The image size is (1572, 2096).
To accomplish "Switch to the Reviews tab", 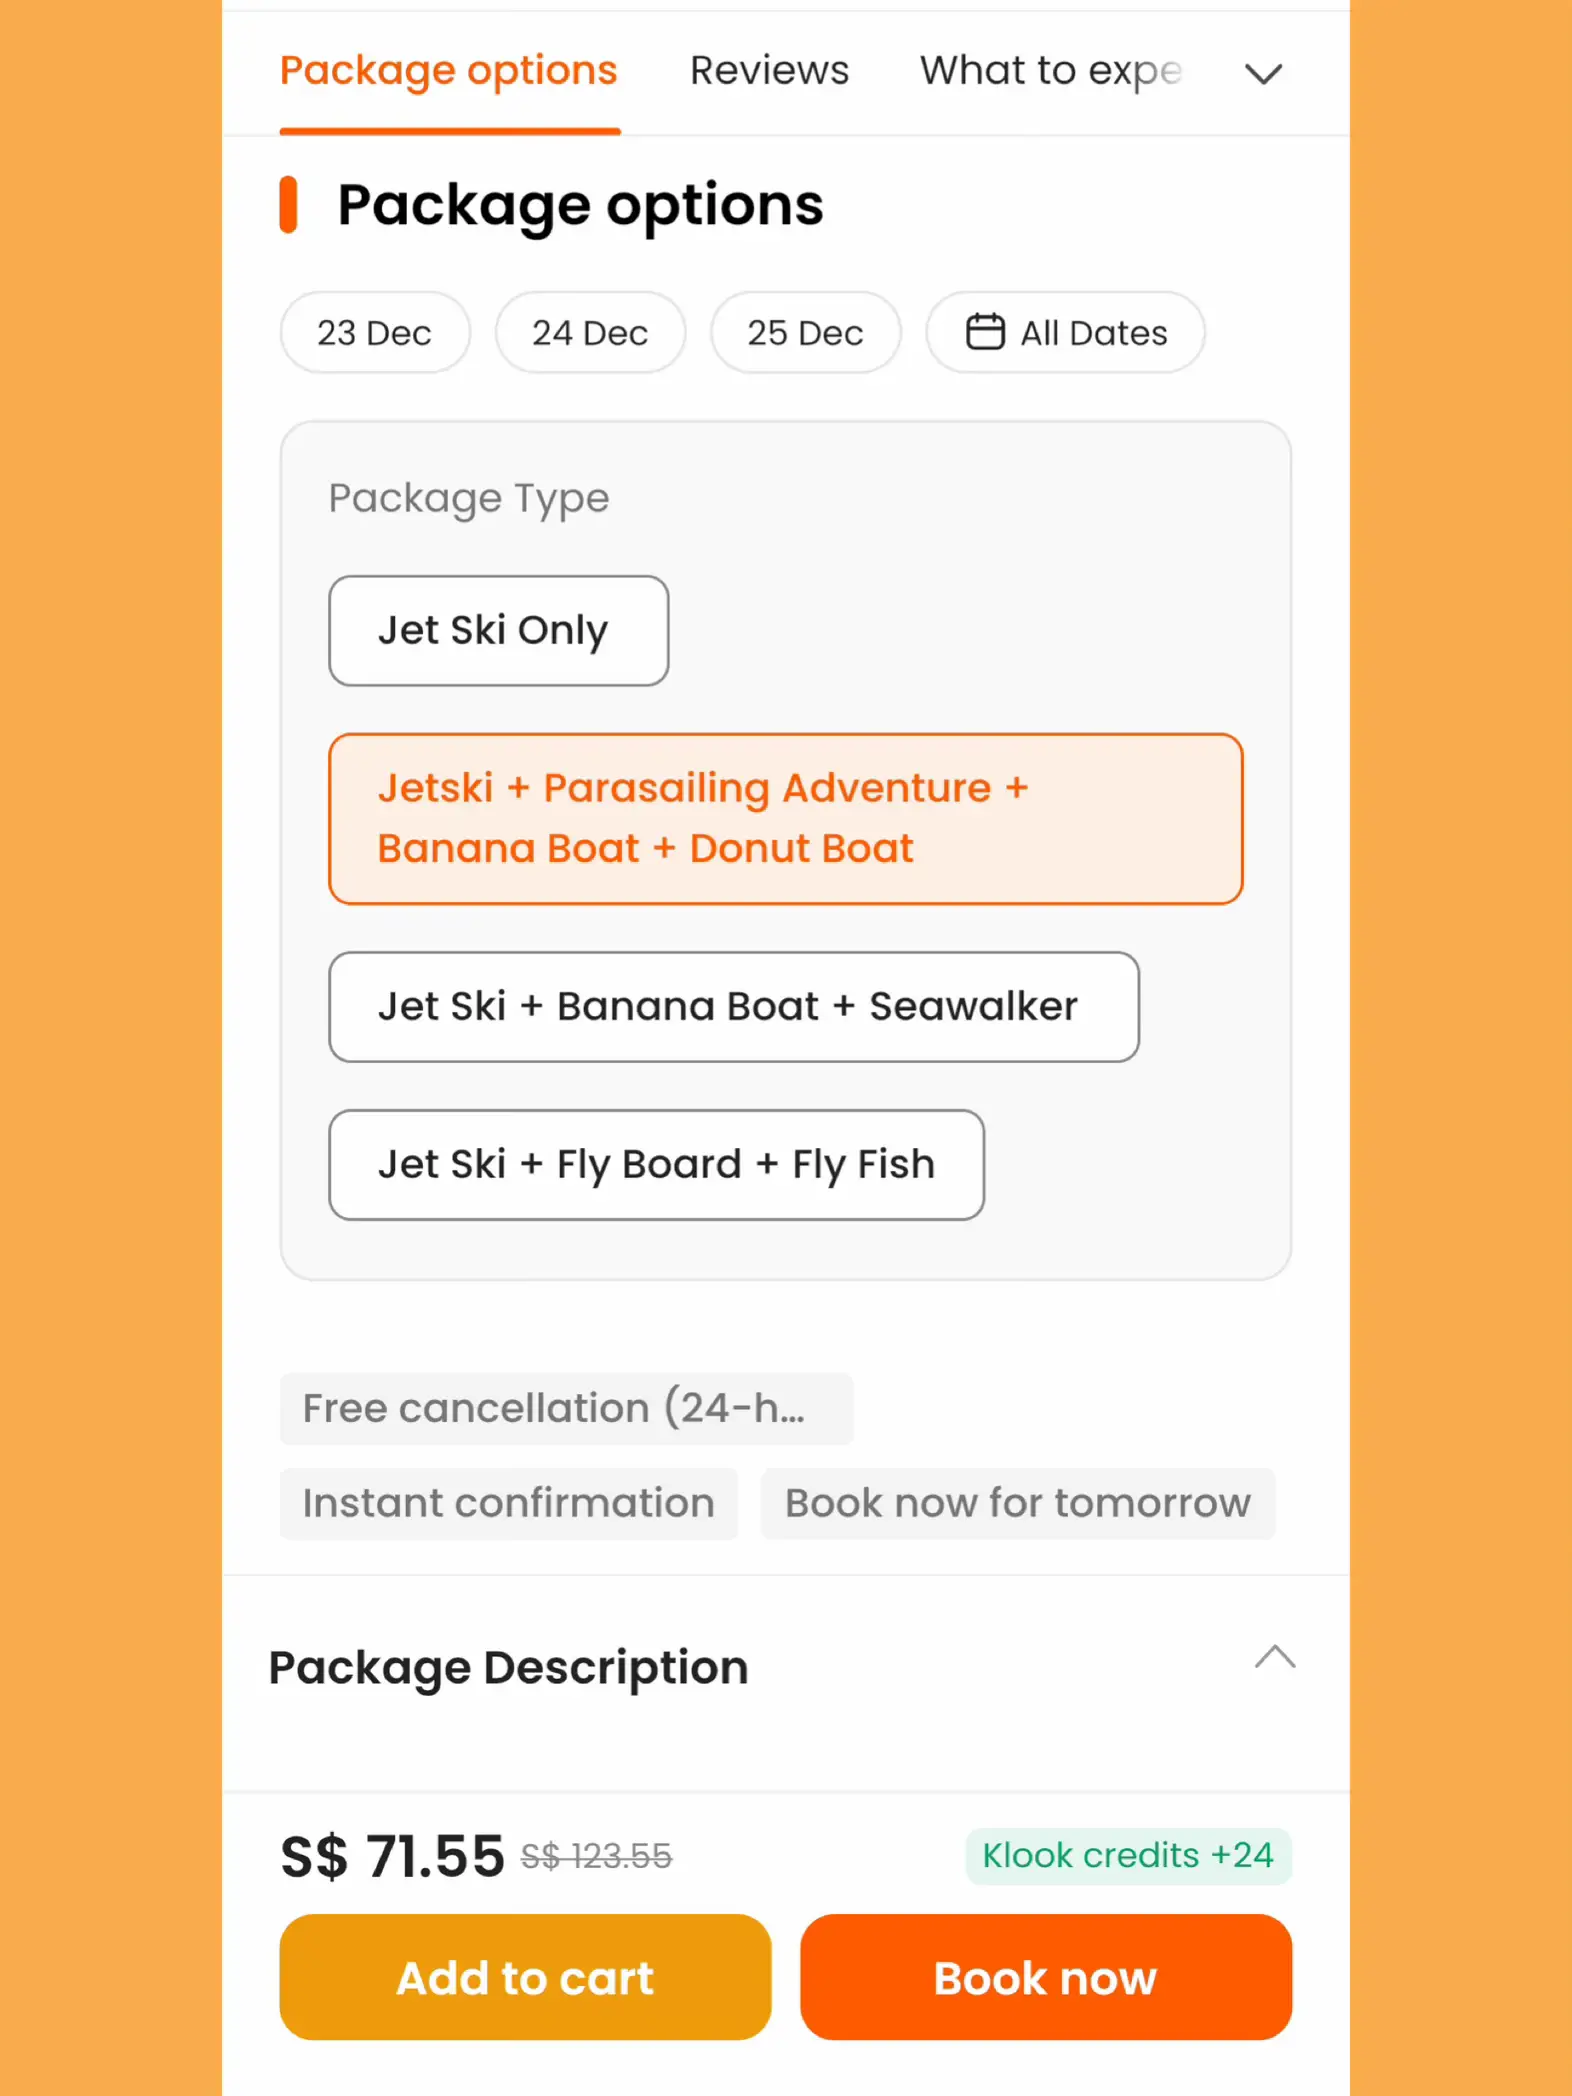I will 769,71.
